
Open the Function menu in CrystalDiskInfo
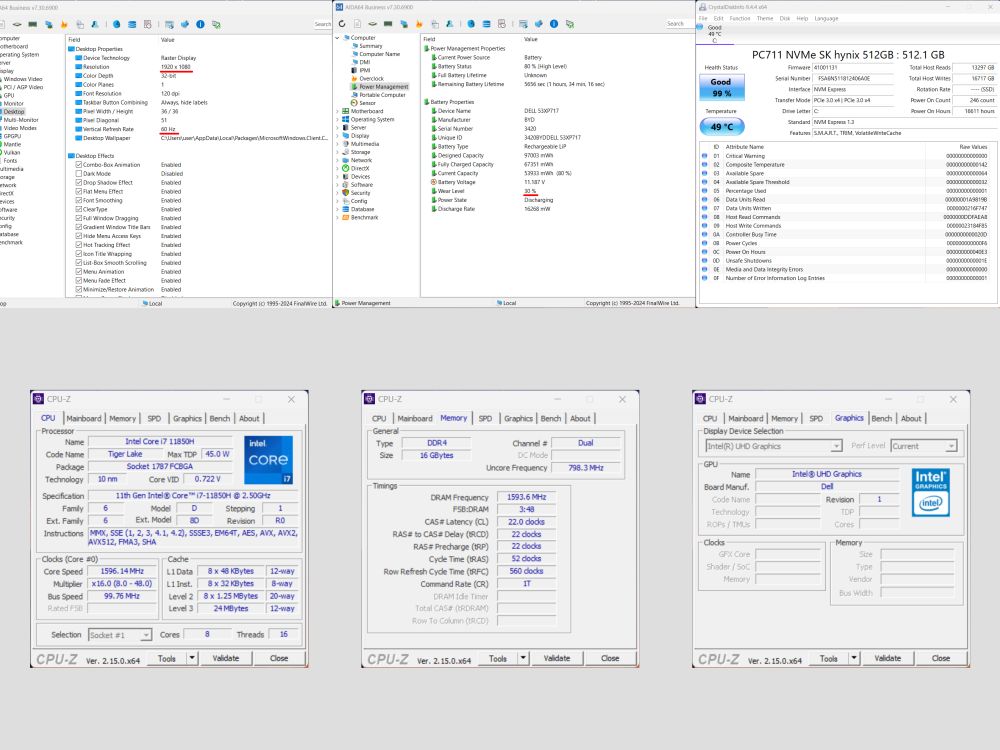(x=740, y=18)
